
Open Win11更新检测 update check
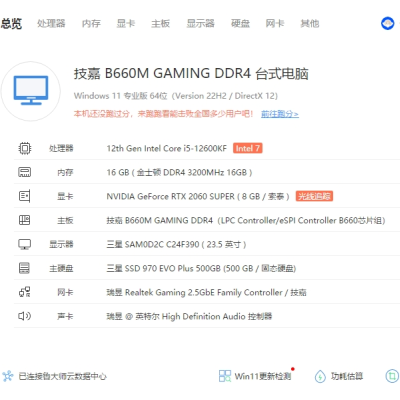[263, 376]
